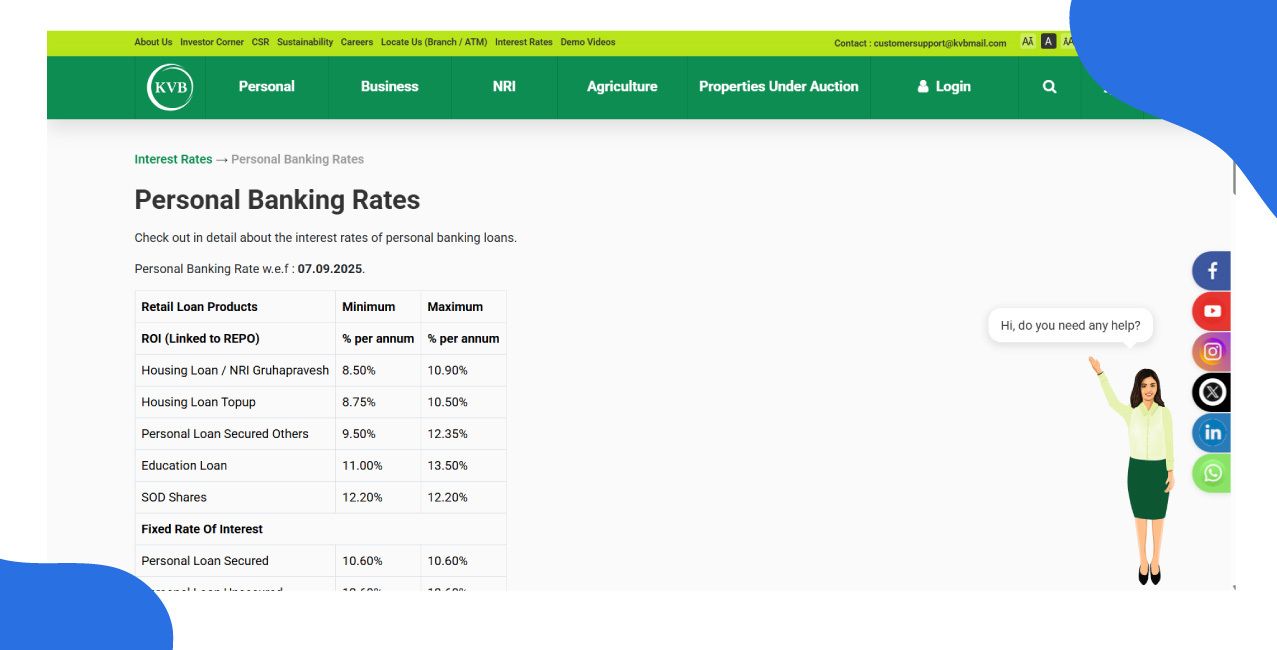The height and width of the screenshot is (650, 1277).
Task: Click the Login button
Action: tap(944, 87)
